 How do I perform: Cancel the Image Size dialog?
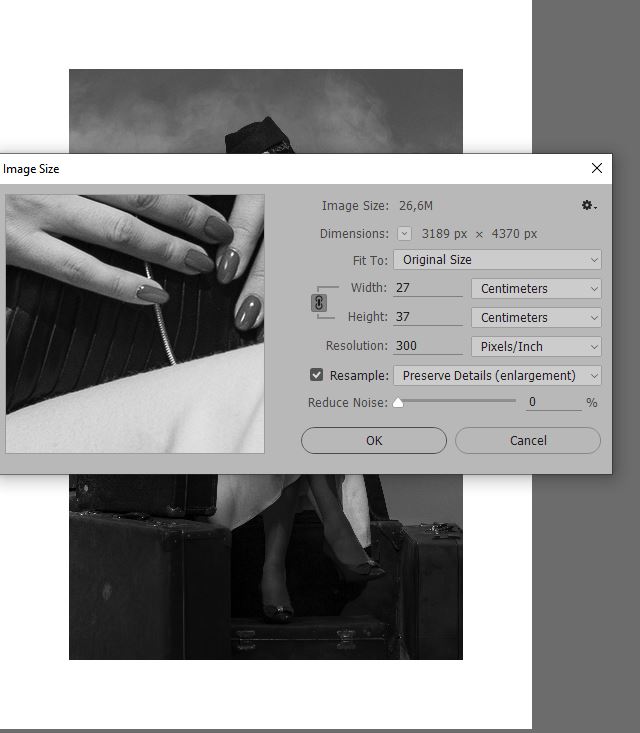click(528, 440)
